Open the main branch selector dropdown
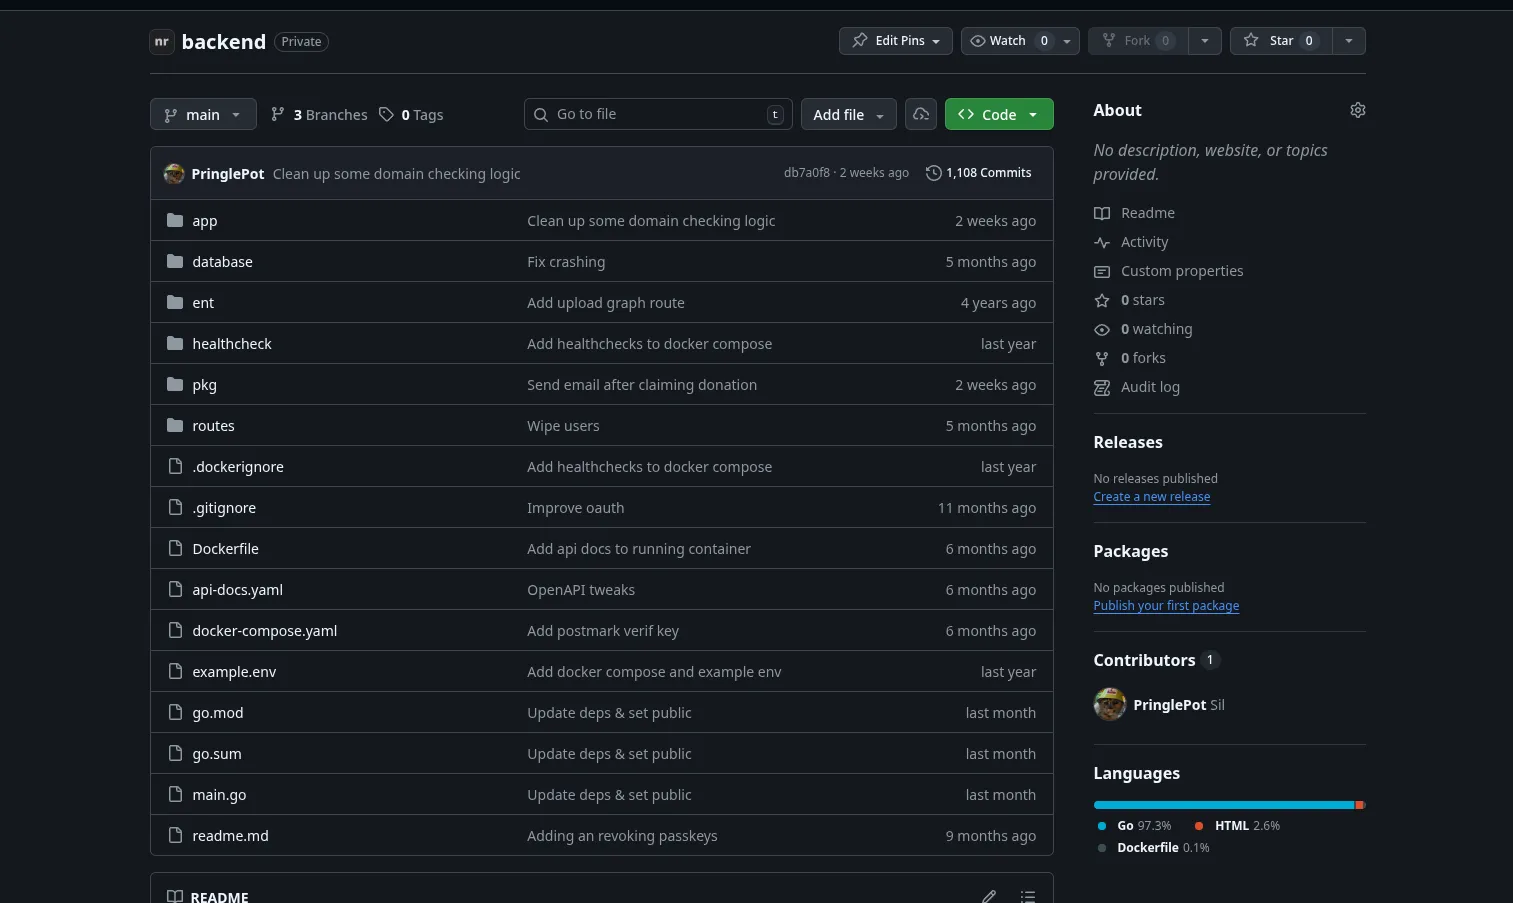Screen dimensions: 1513x903 202,114
